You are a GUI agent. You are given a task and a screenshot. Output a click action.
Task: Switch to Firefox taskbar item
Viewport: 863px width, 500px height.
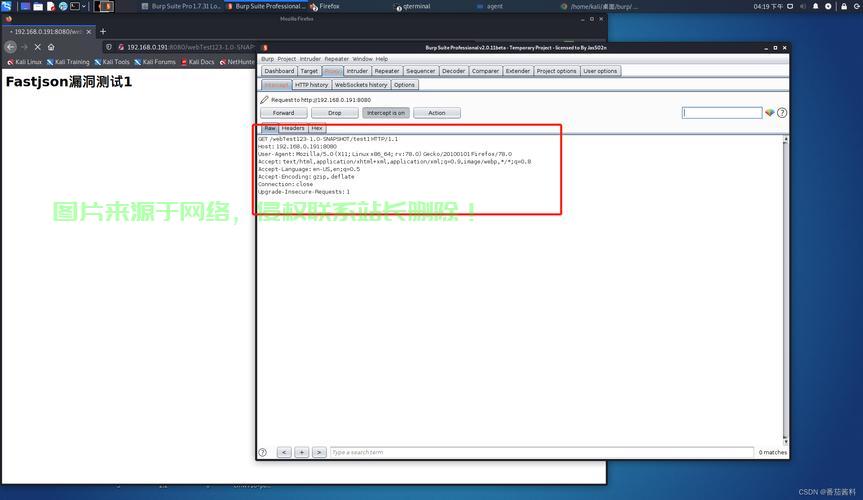(325, 6)
